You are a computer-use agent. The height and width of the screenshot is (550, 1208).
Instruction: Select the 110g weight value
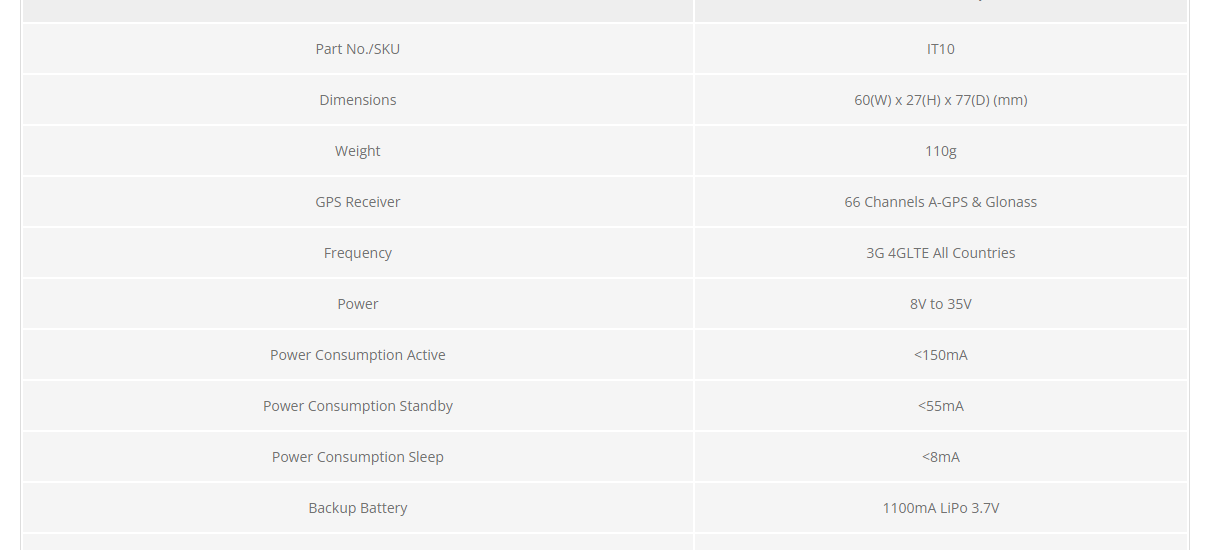pos(941,151)
